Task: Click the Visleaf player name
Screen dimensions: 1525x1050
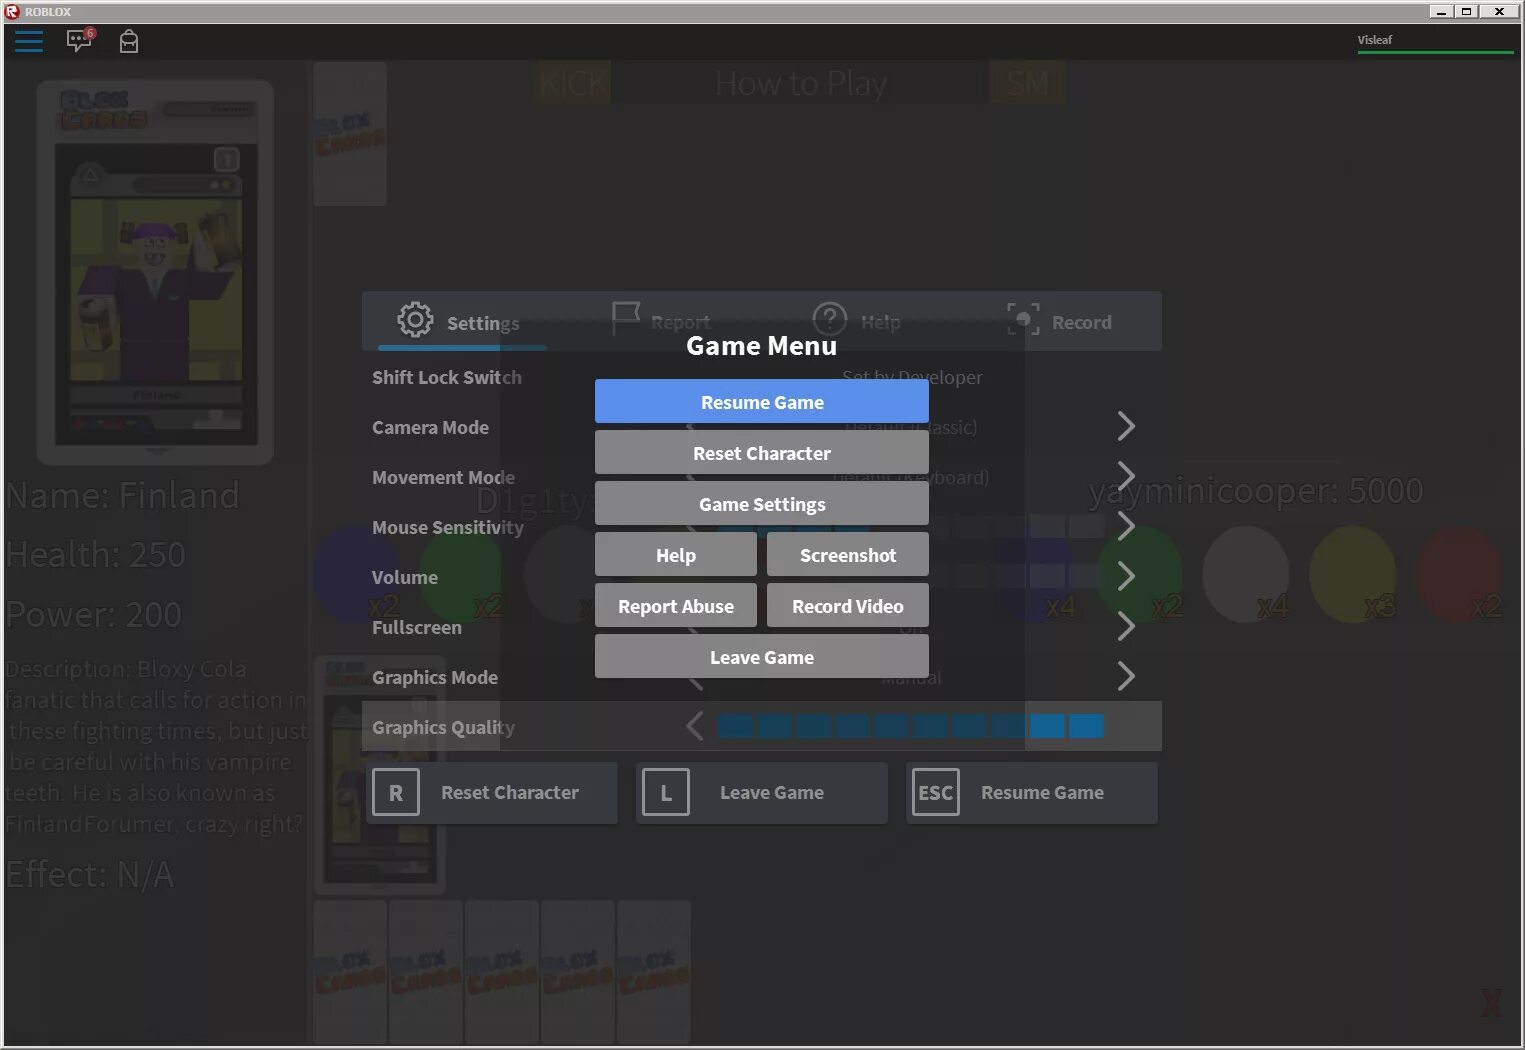Action: click(x=1374, y=40)
